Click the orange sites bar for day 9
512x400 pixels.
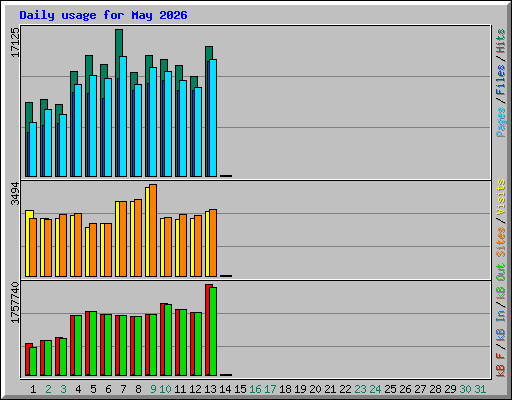tap(153, 230)
